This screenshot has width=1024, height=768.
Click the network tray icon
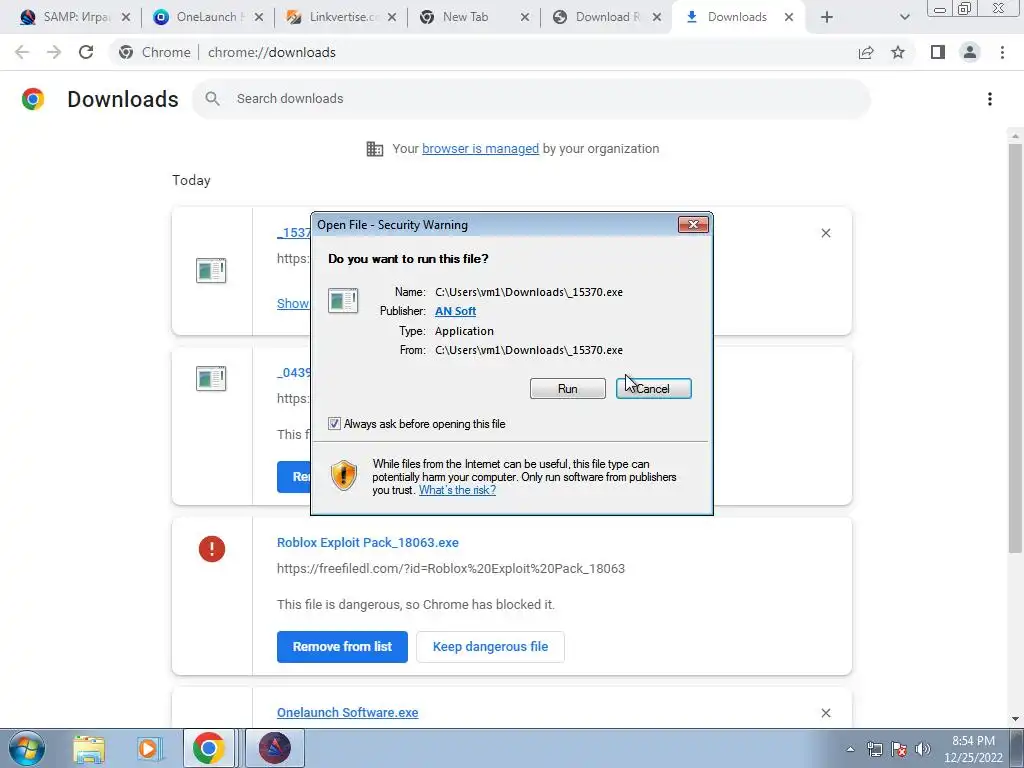874,749
